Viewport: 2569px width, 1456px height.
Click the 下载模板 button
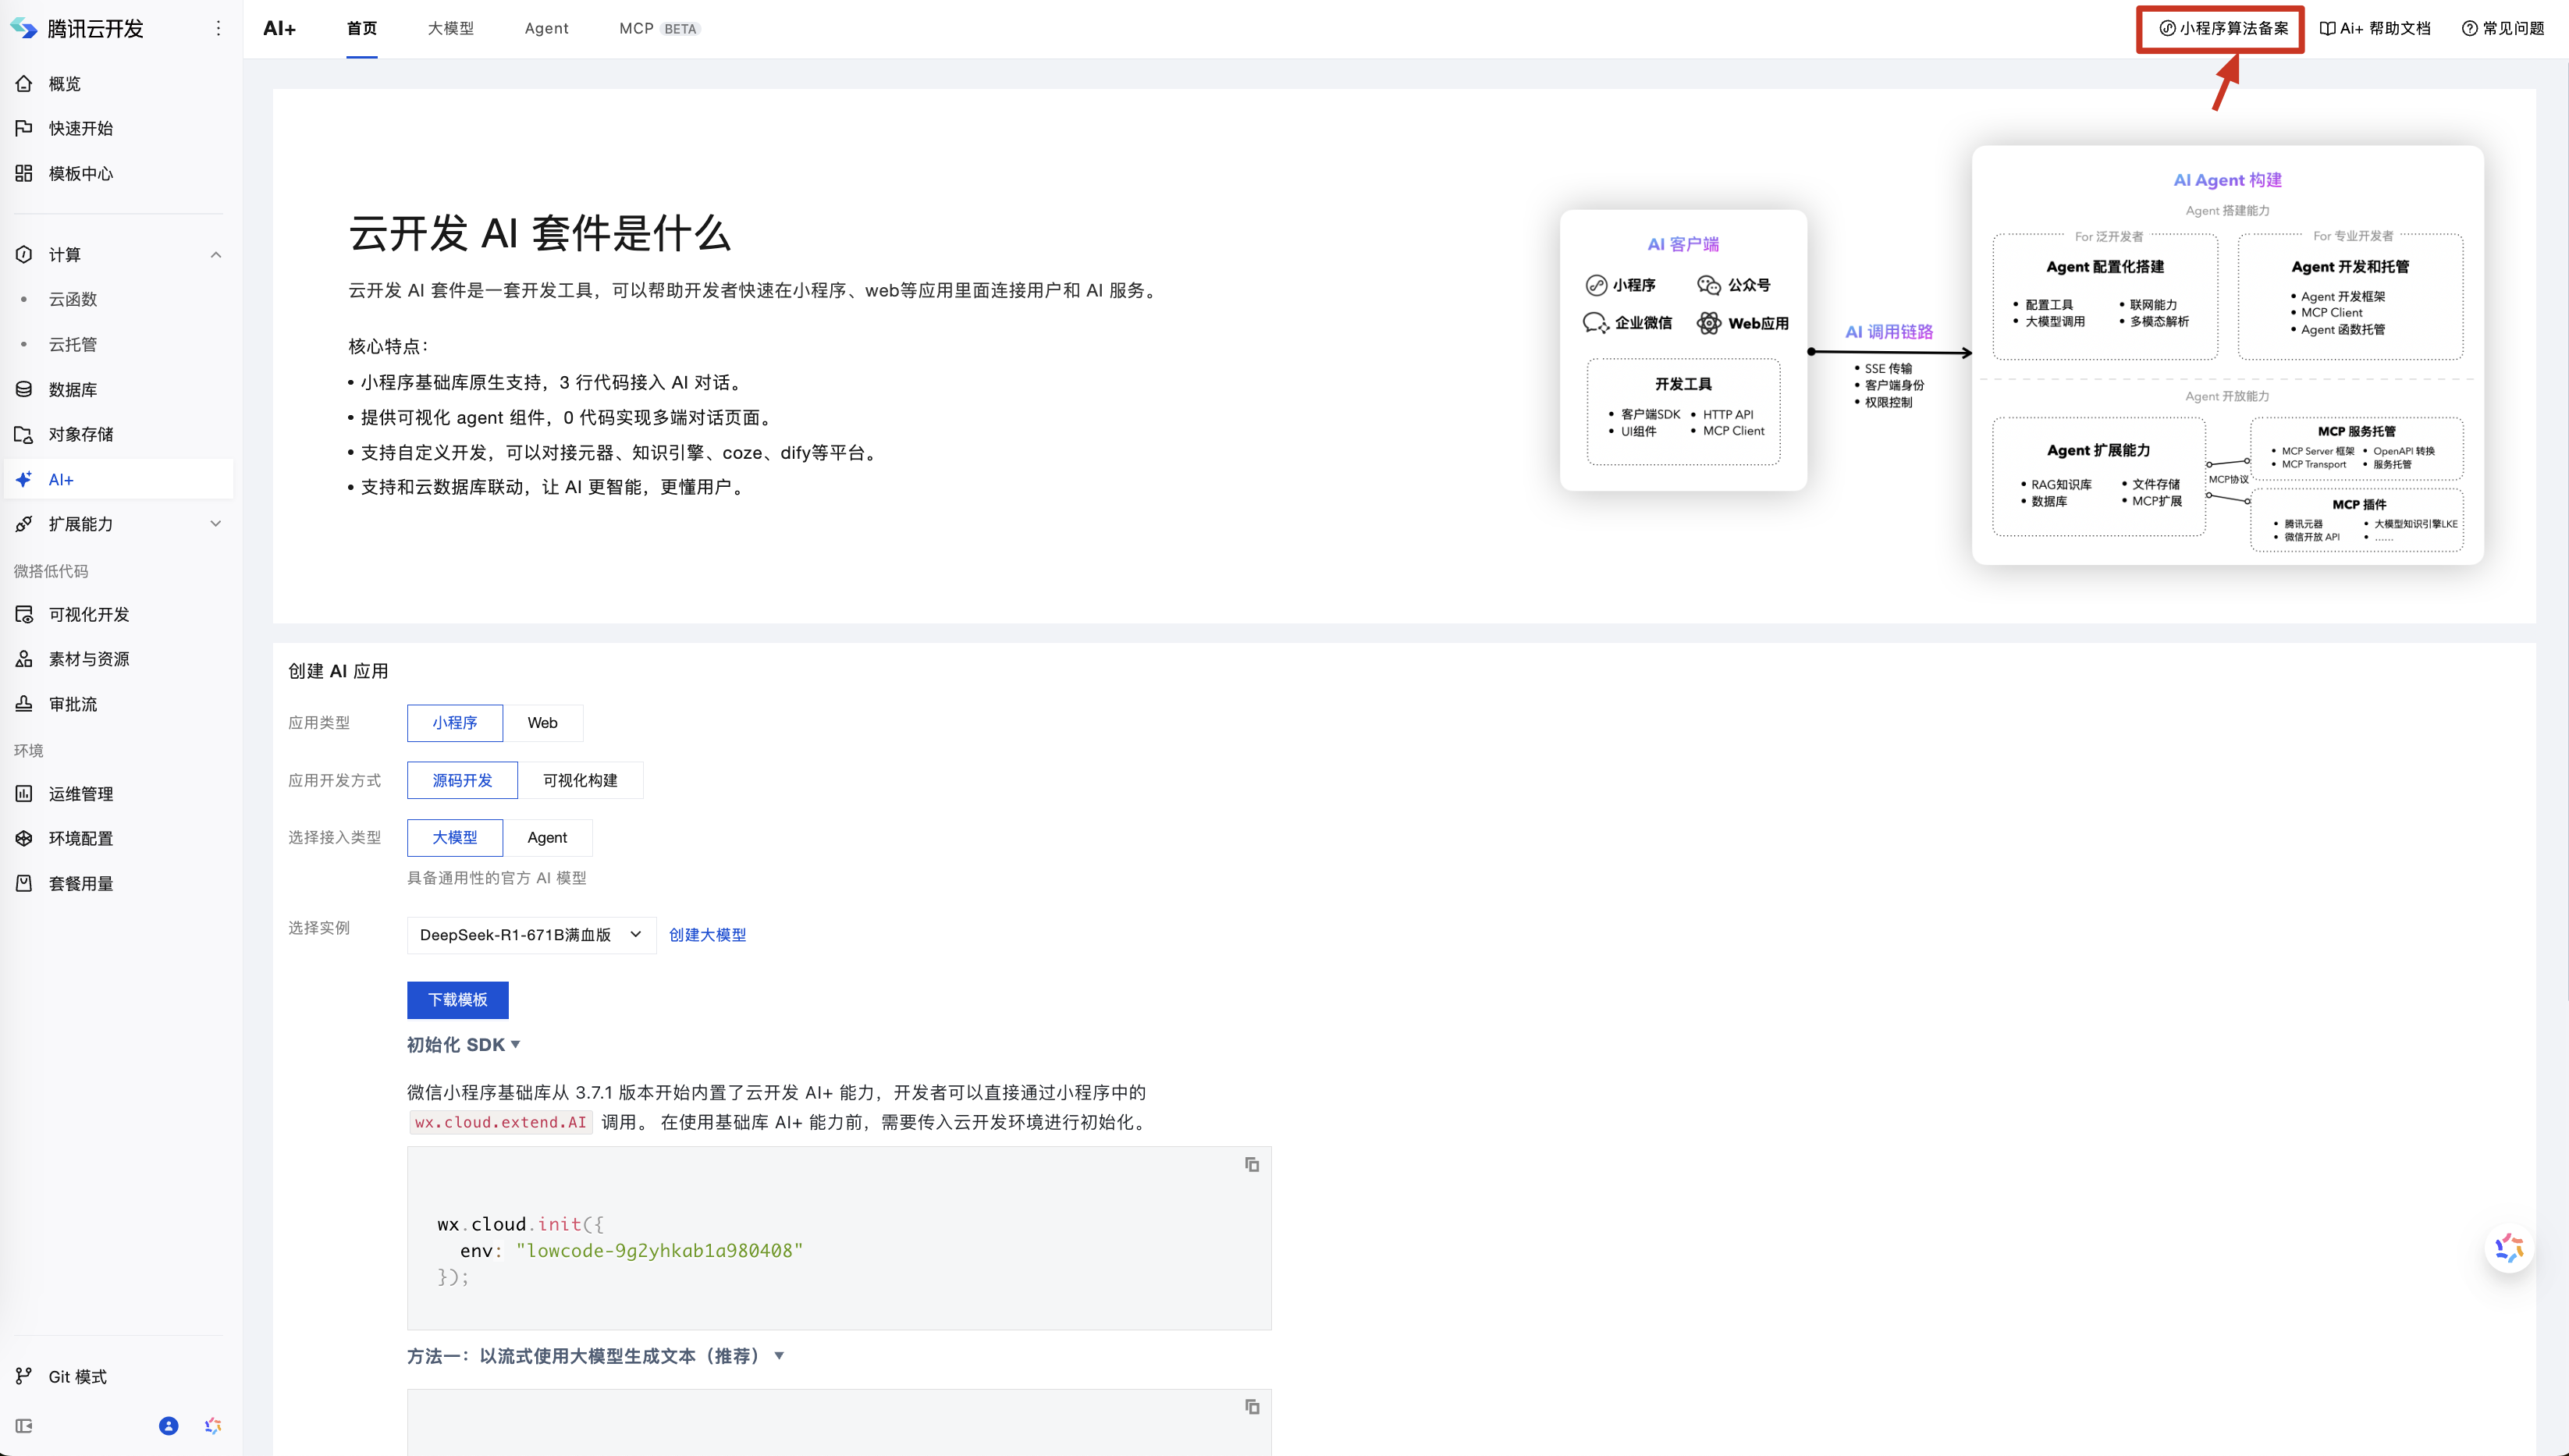click(x=457, y=999)
